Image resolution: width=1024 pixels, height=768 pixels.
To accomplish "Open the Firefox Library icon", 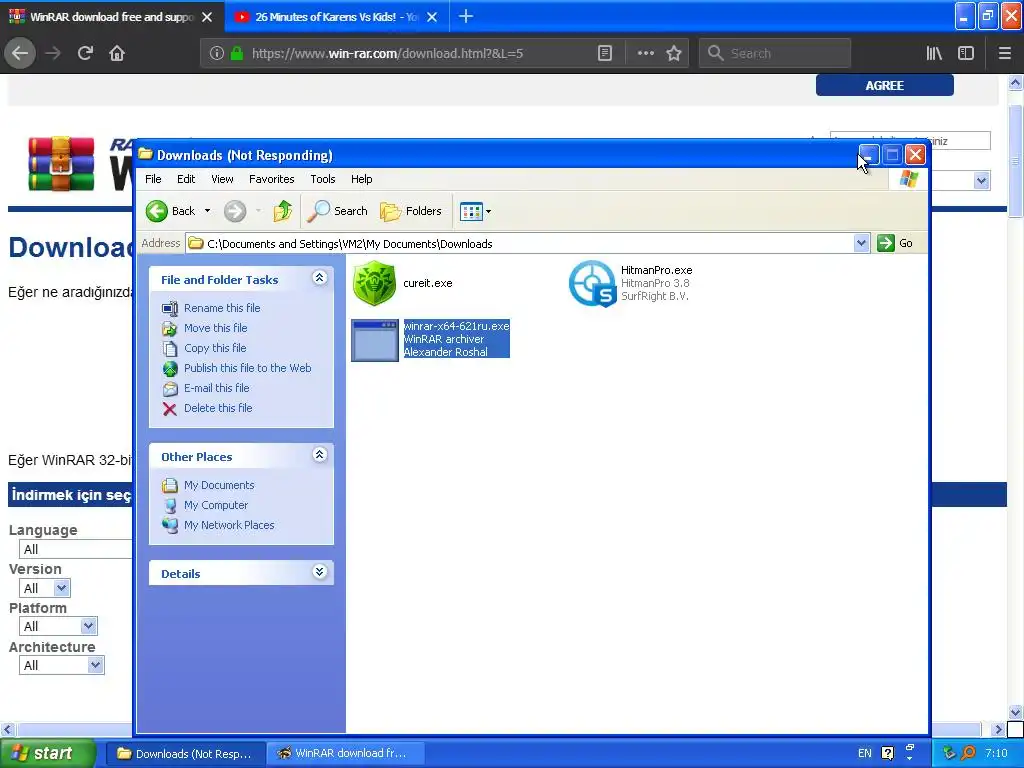I will pos(934,54).
